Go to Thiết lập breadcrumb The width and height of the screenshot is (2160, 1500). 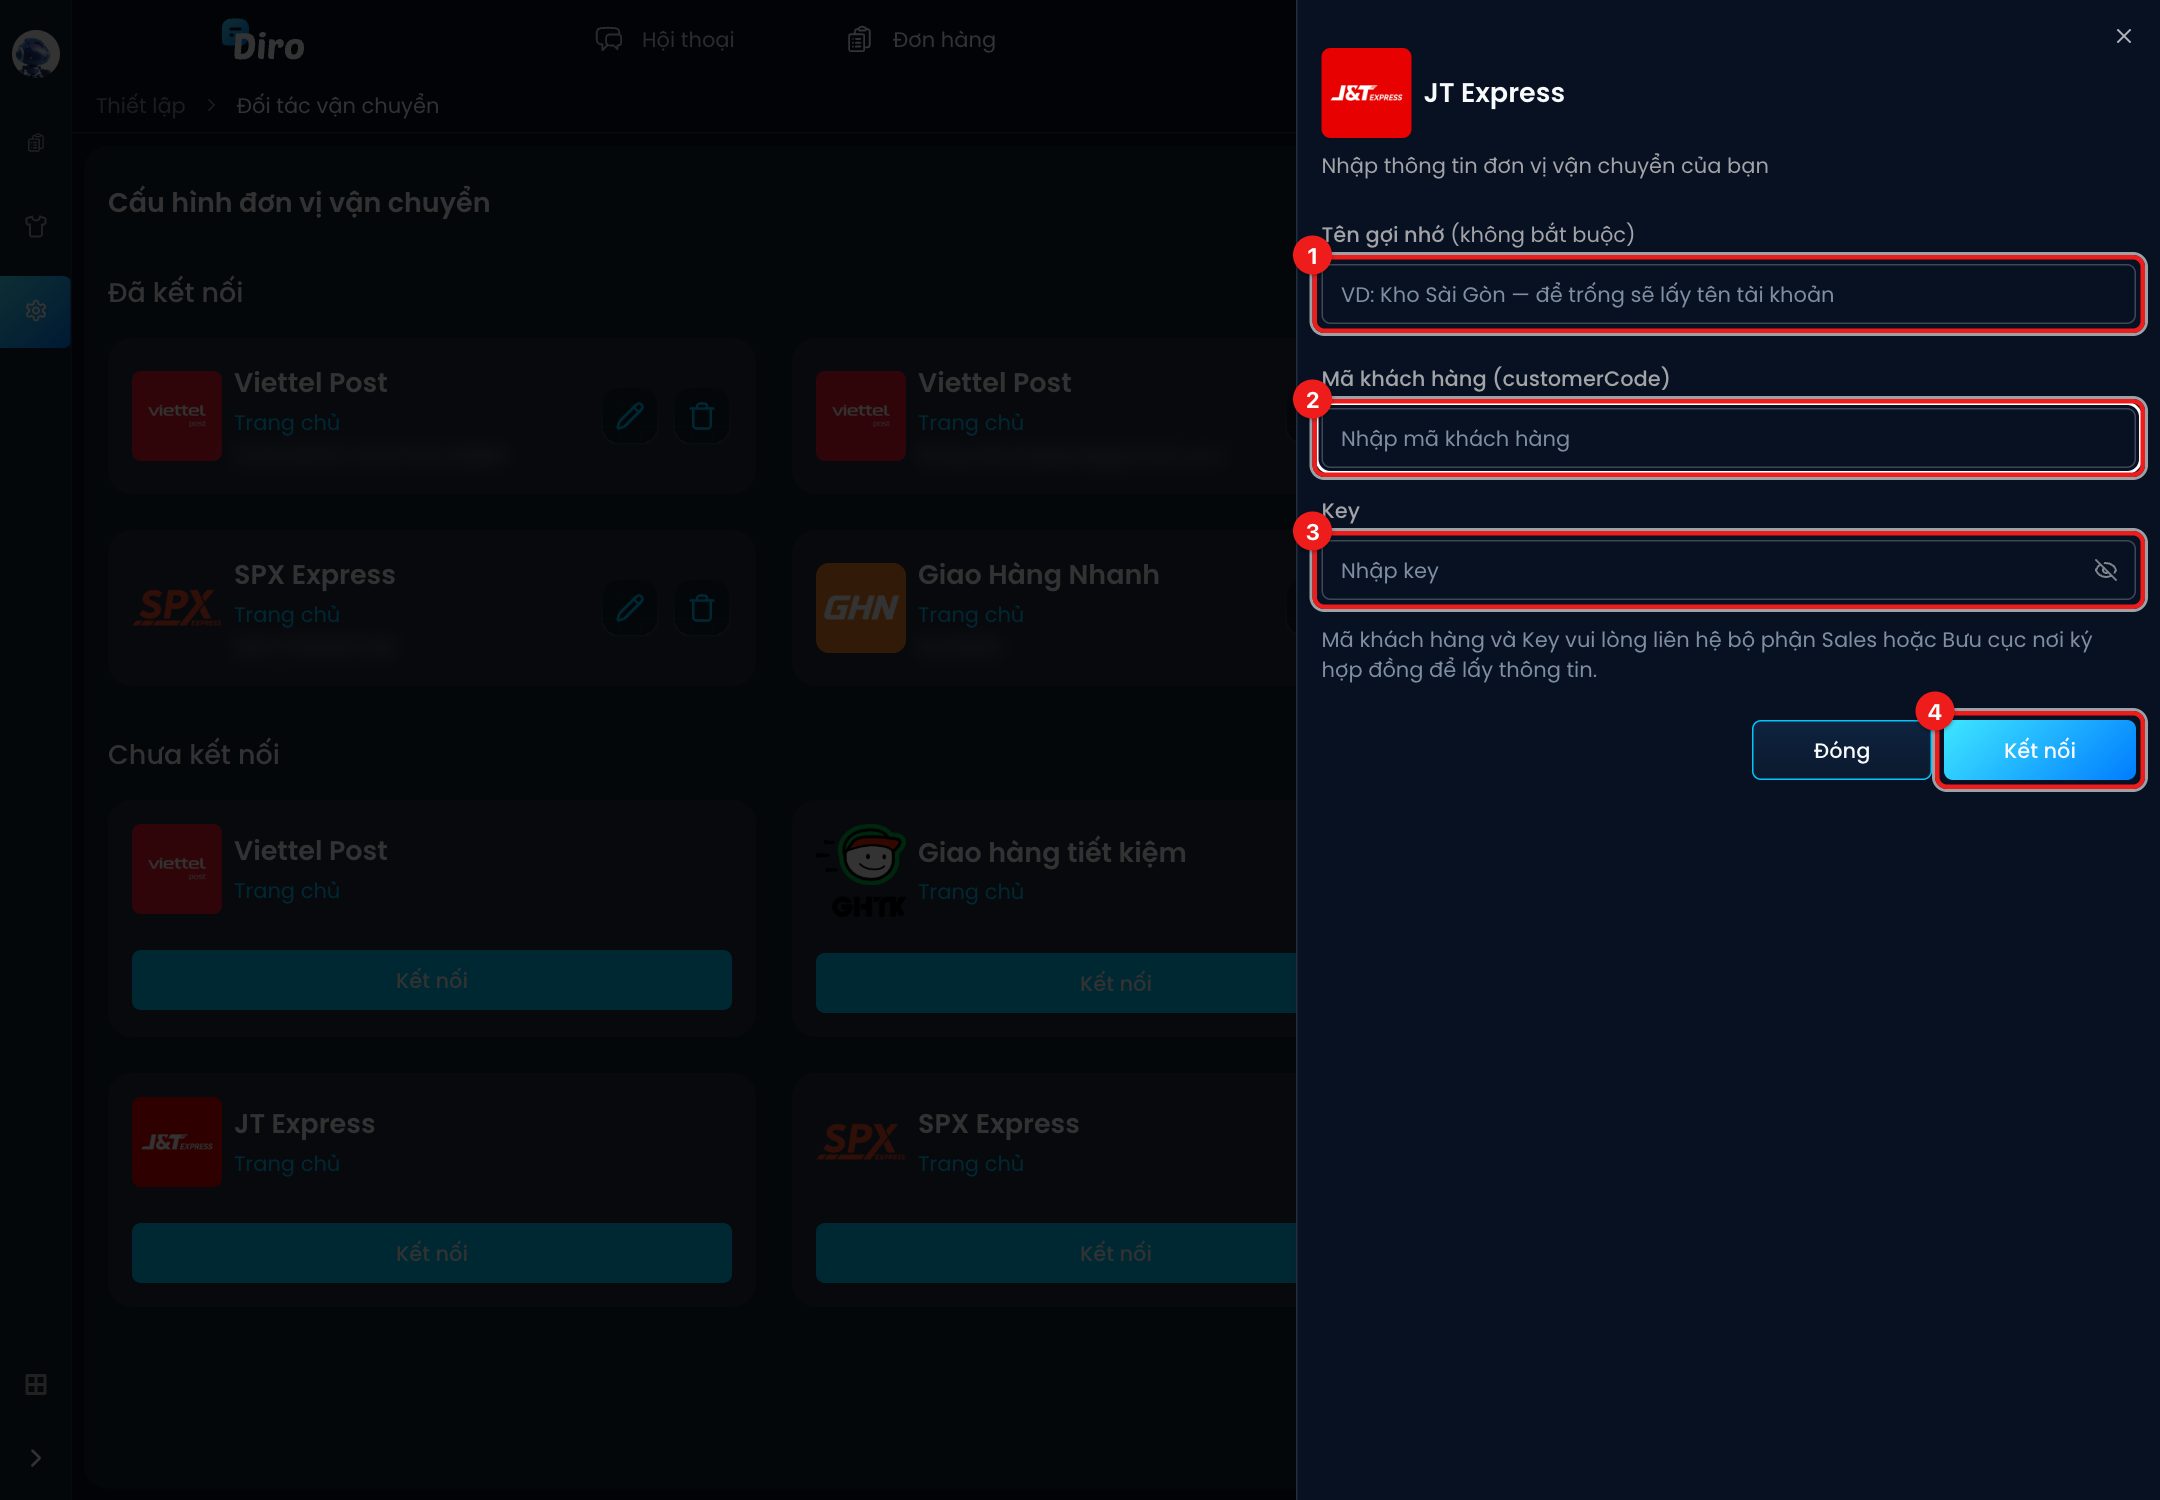click(x=141, y=105)
